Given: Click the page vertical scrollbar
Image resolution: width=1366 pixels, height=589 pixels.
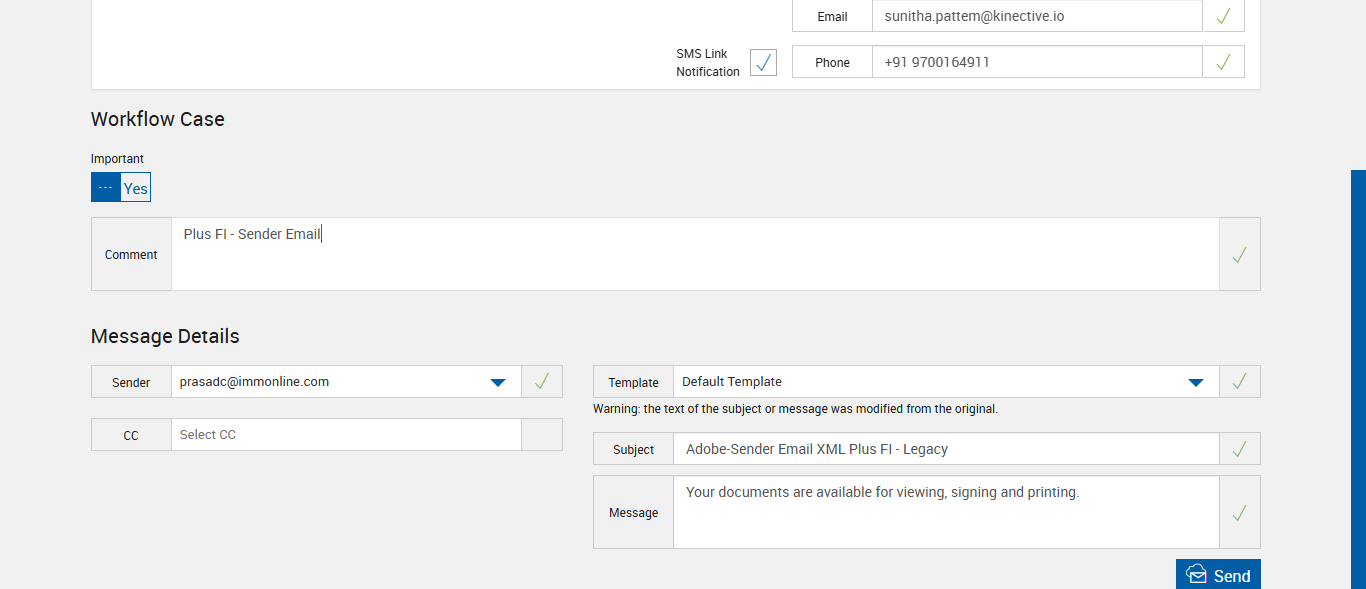Looking at the screenshot, I should (1358, 380).
